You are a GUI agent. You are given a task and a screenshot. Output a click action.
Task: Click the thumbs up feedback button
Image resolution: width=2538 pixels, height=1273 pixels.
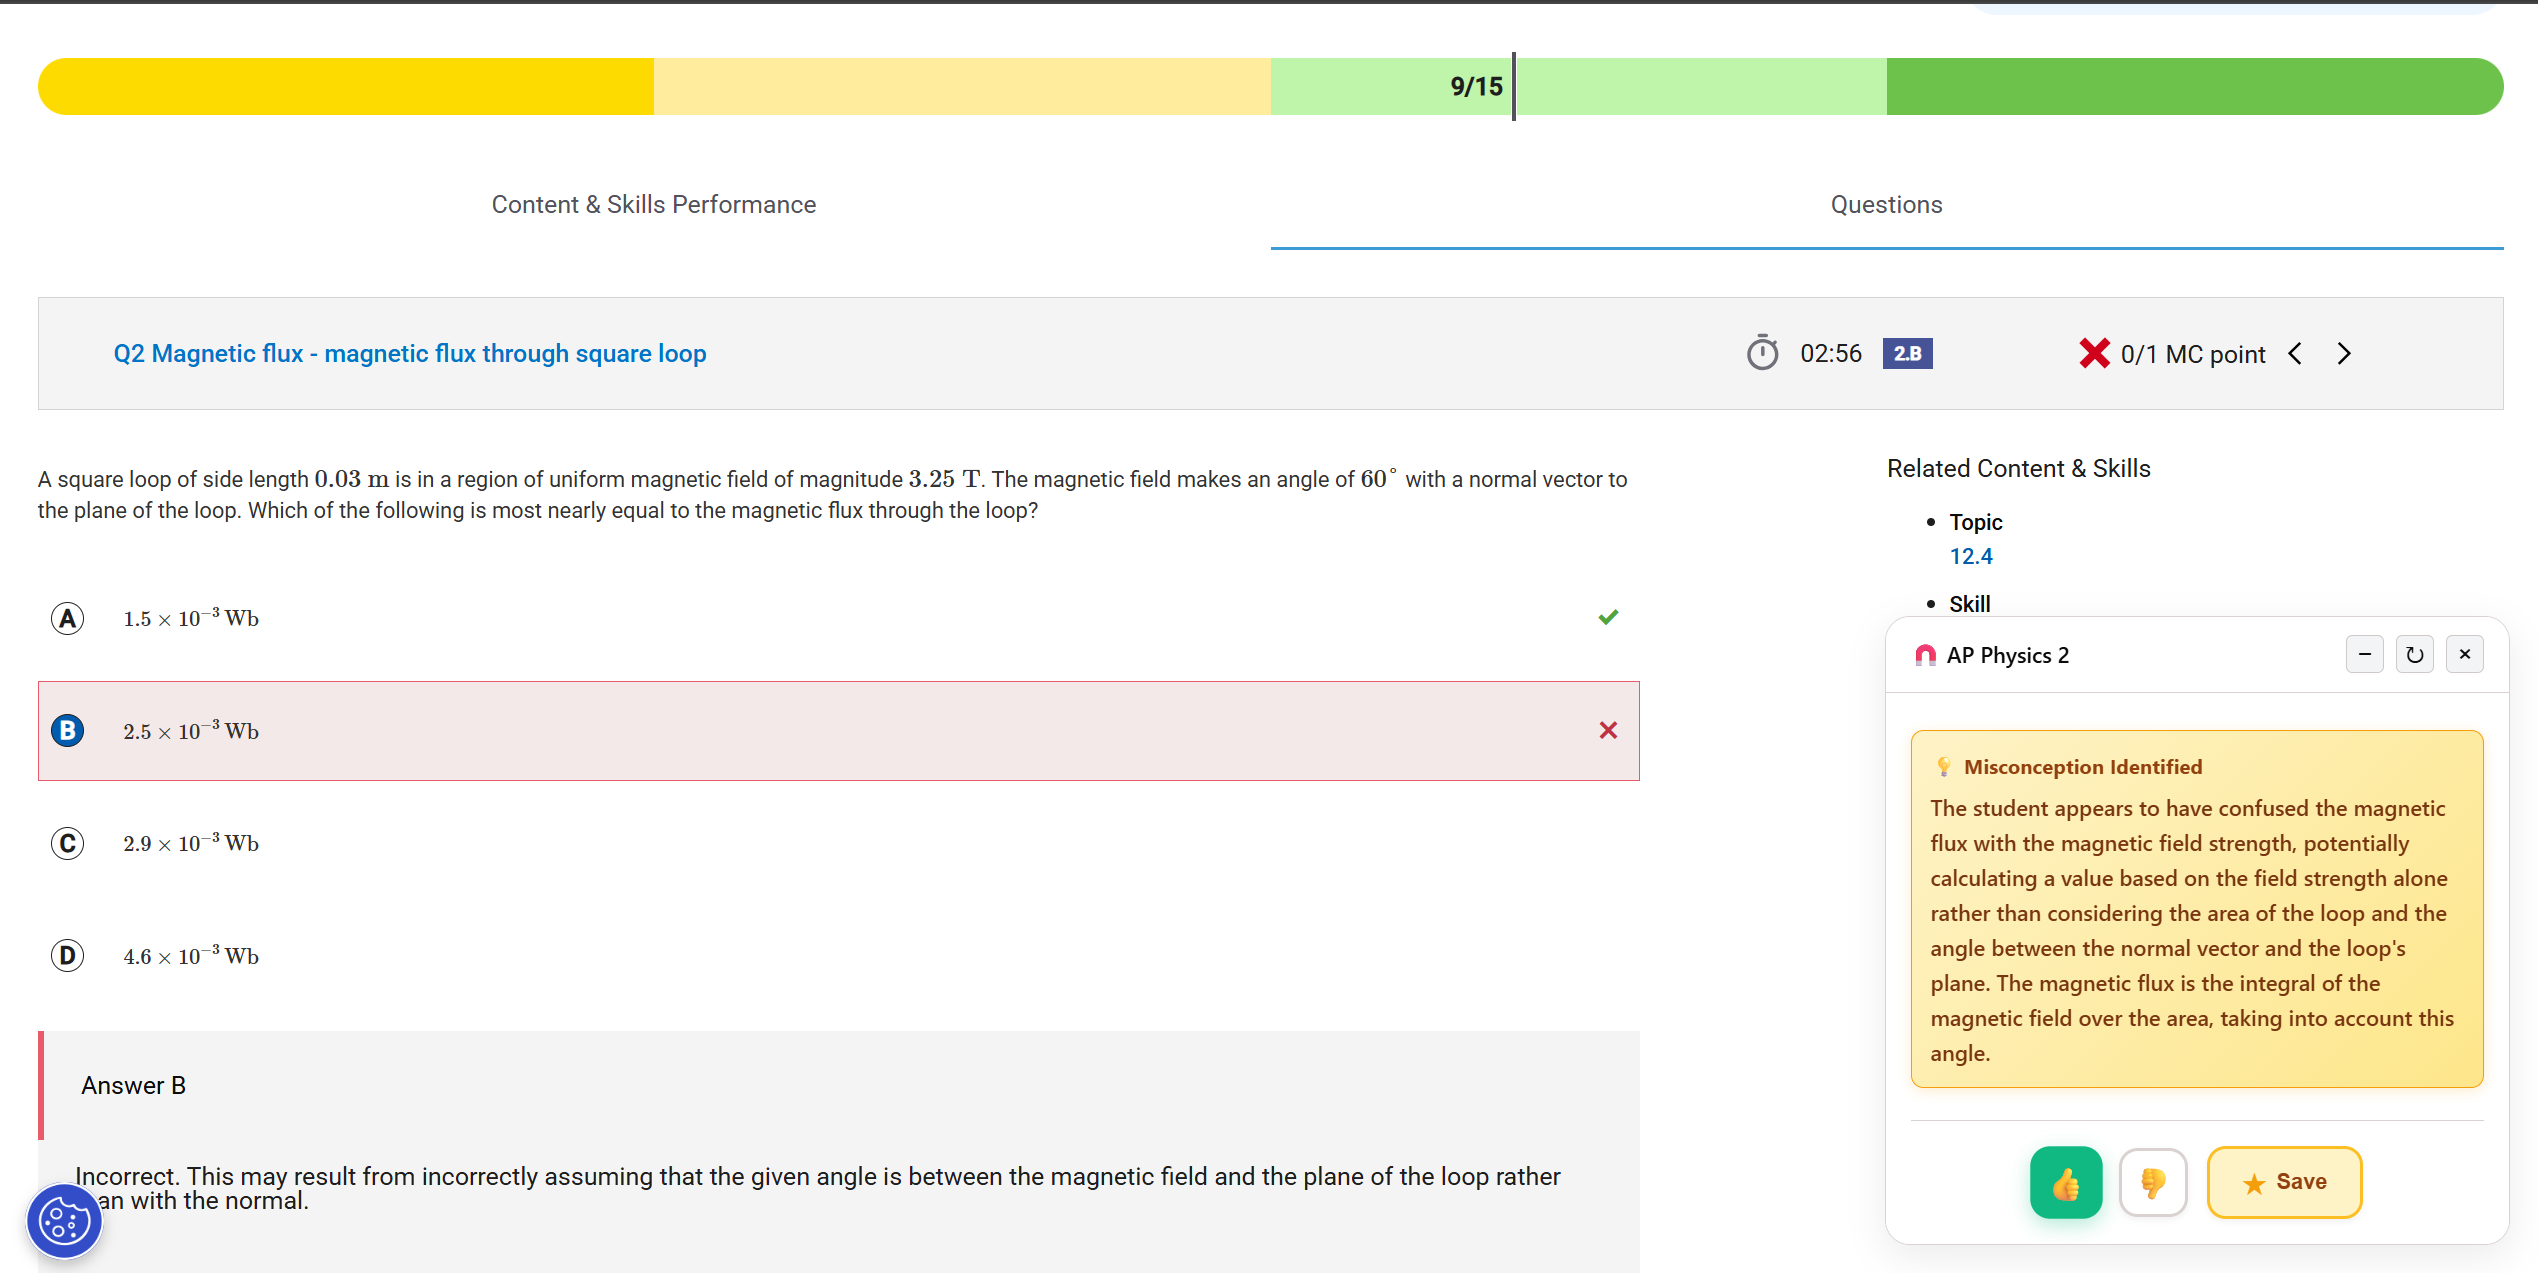click(x=2065, y=1182)
